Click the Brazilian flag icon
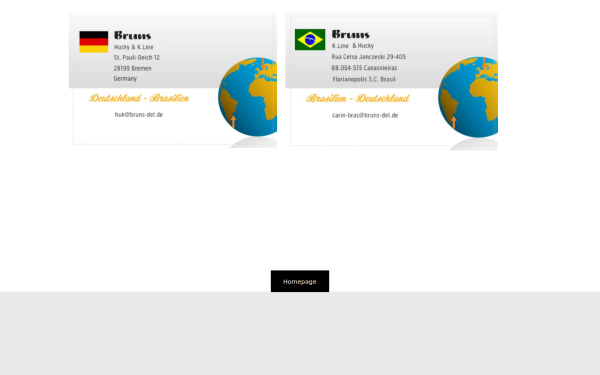This screenshot has width=600, height=375. 310,39
